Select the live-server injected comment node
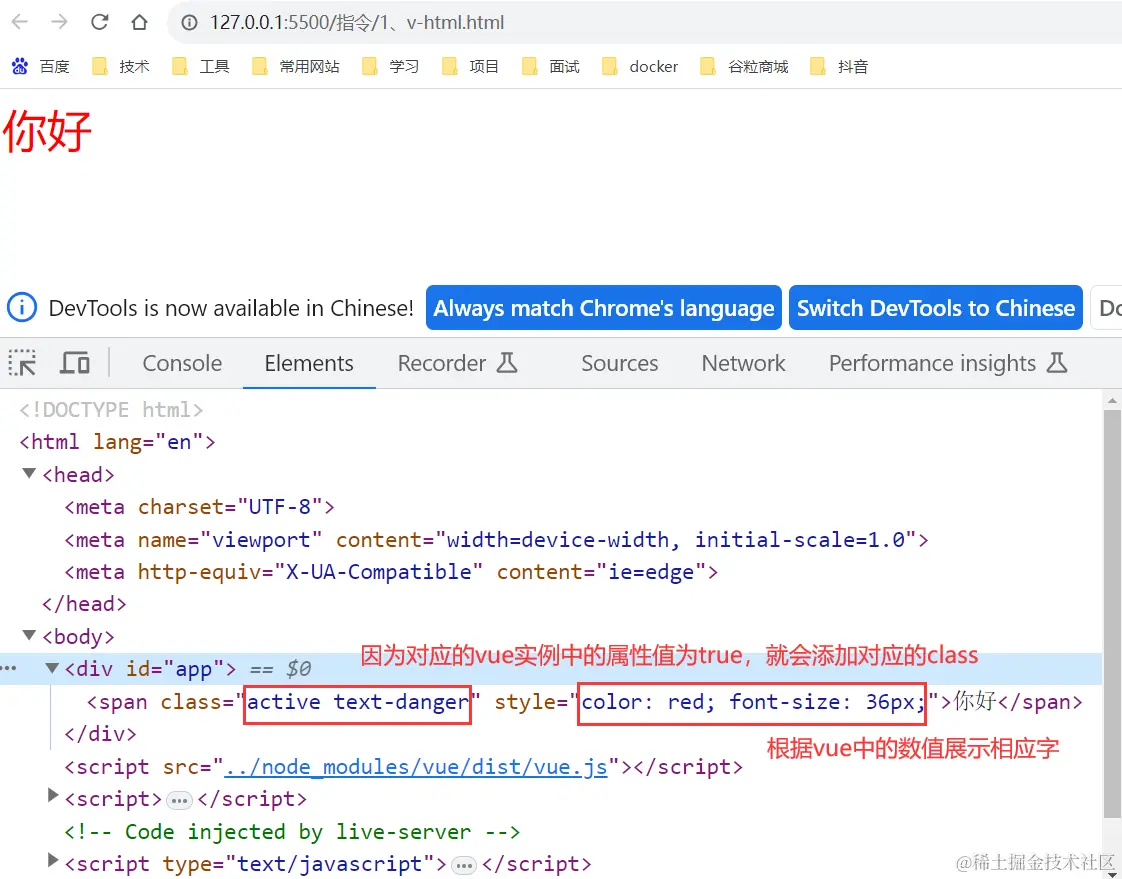This screenshot has height=879, width=1122. click(292, 831)
